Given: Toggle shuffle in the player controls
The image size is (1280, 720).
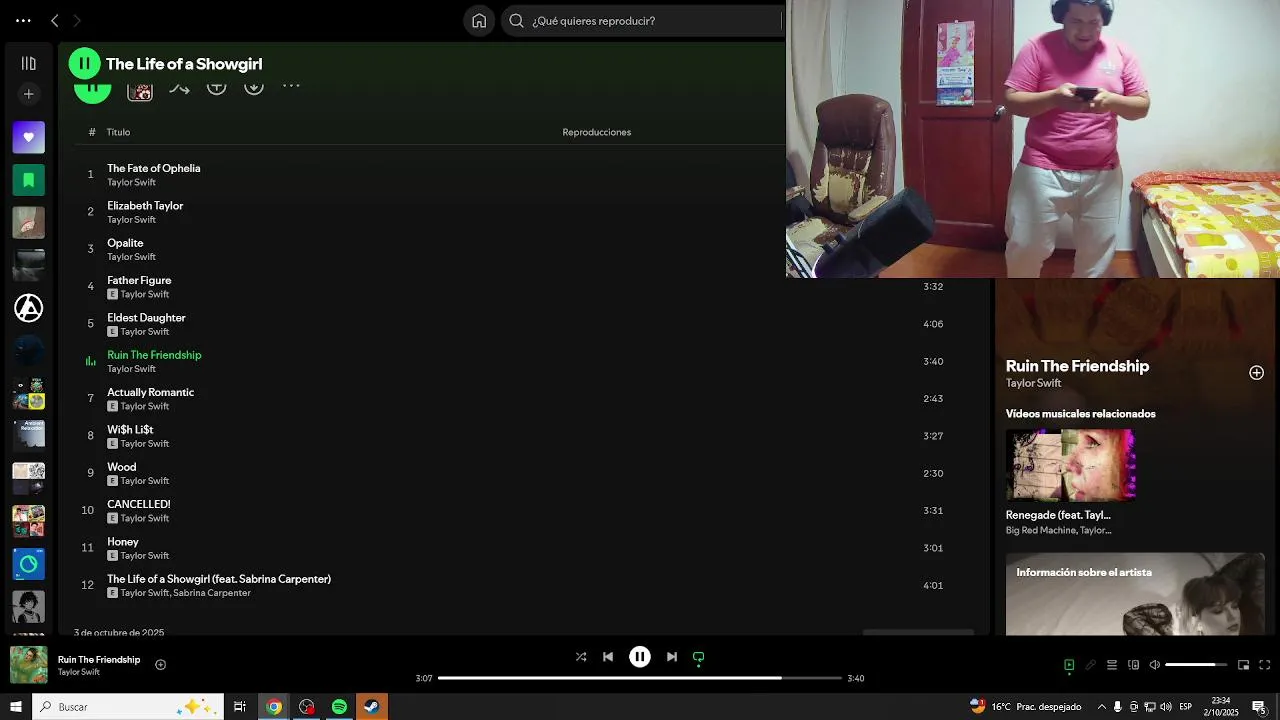Looking at the screenshot, I should (x=581, y=657).
